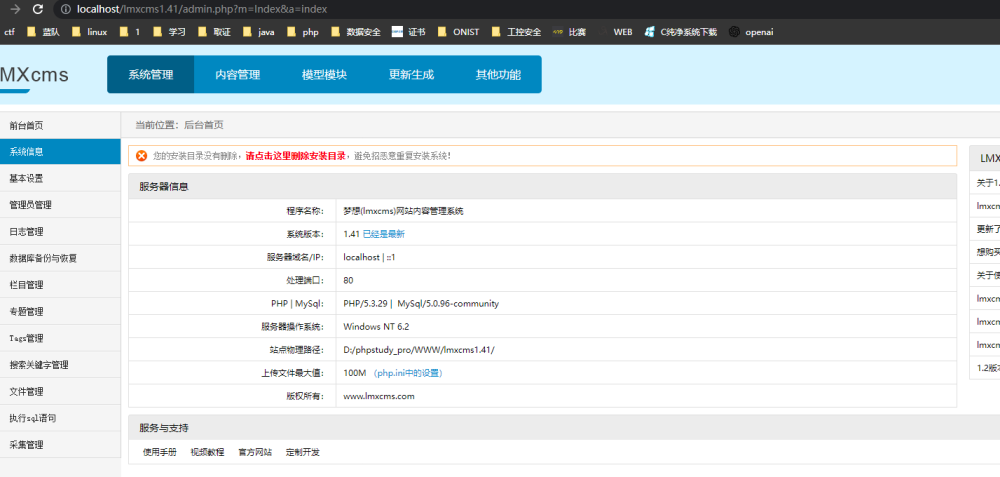Go forward with browser arrow icon
Image resolution: width=1000 pixels, height=477 pixels.
click(15, 10)
